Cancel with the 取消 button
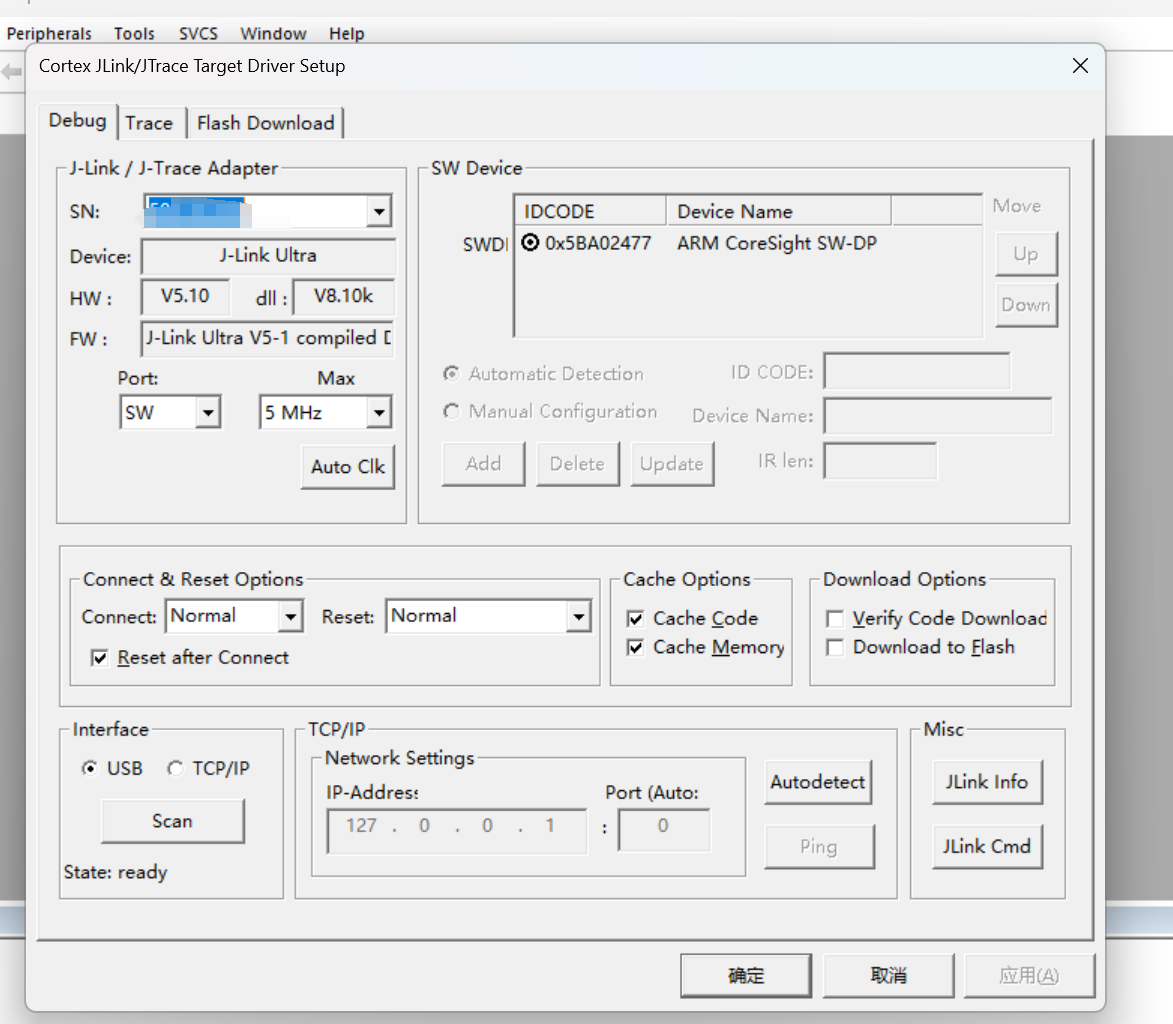Viewport: 1173px width, 1024px height. 889,975
